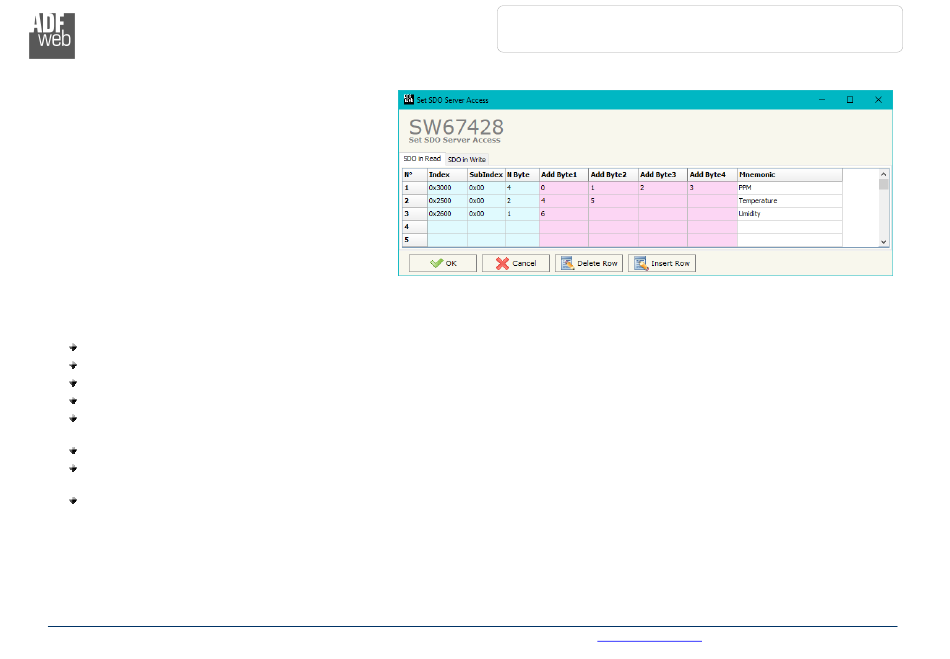Click the SubIndex cell in PPM row
Viewport: 950px width, 659px height.
click(486, 188)
